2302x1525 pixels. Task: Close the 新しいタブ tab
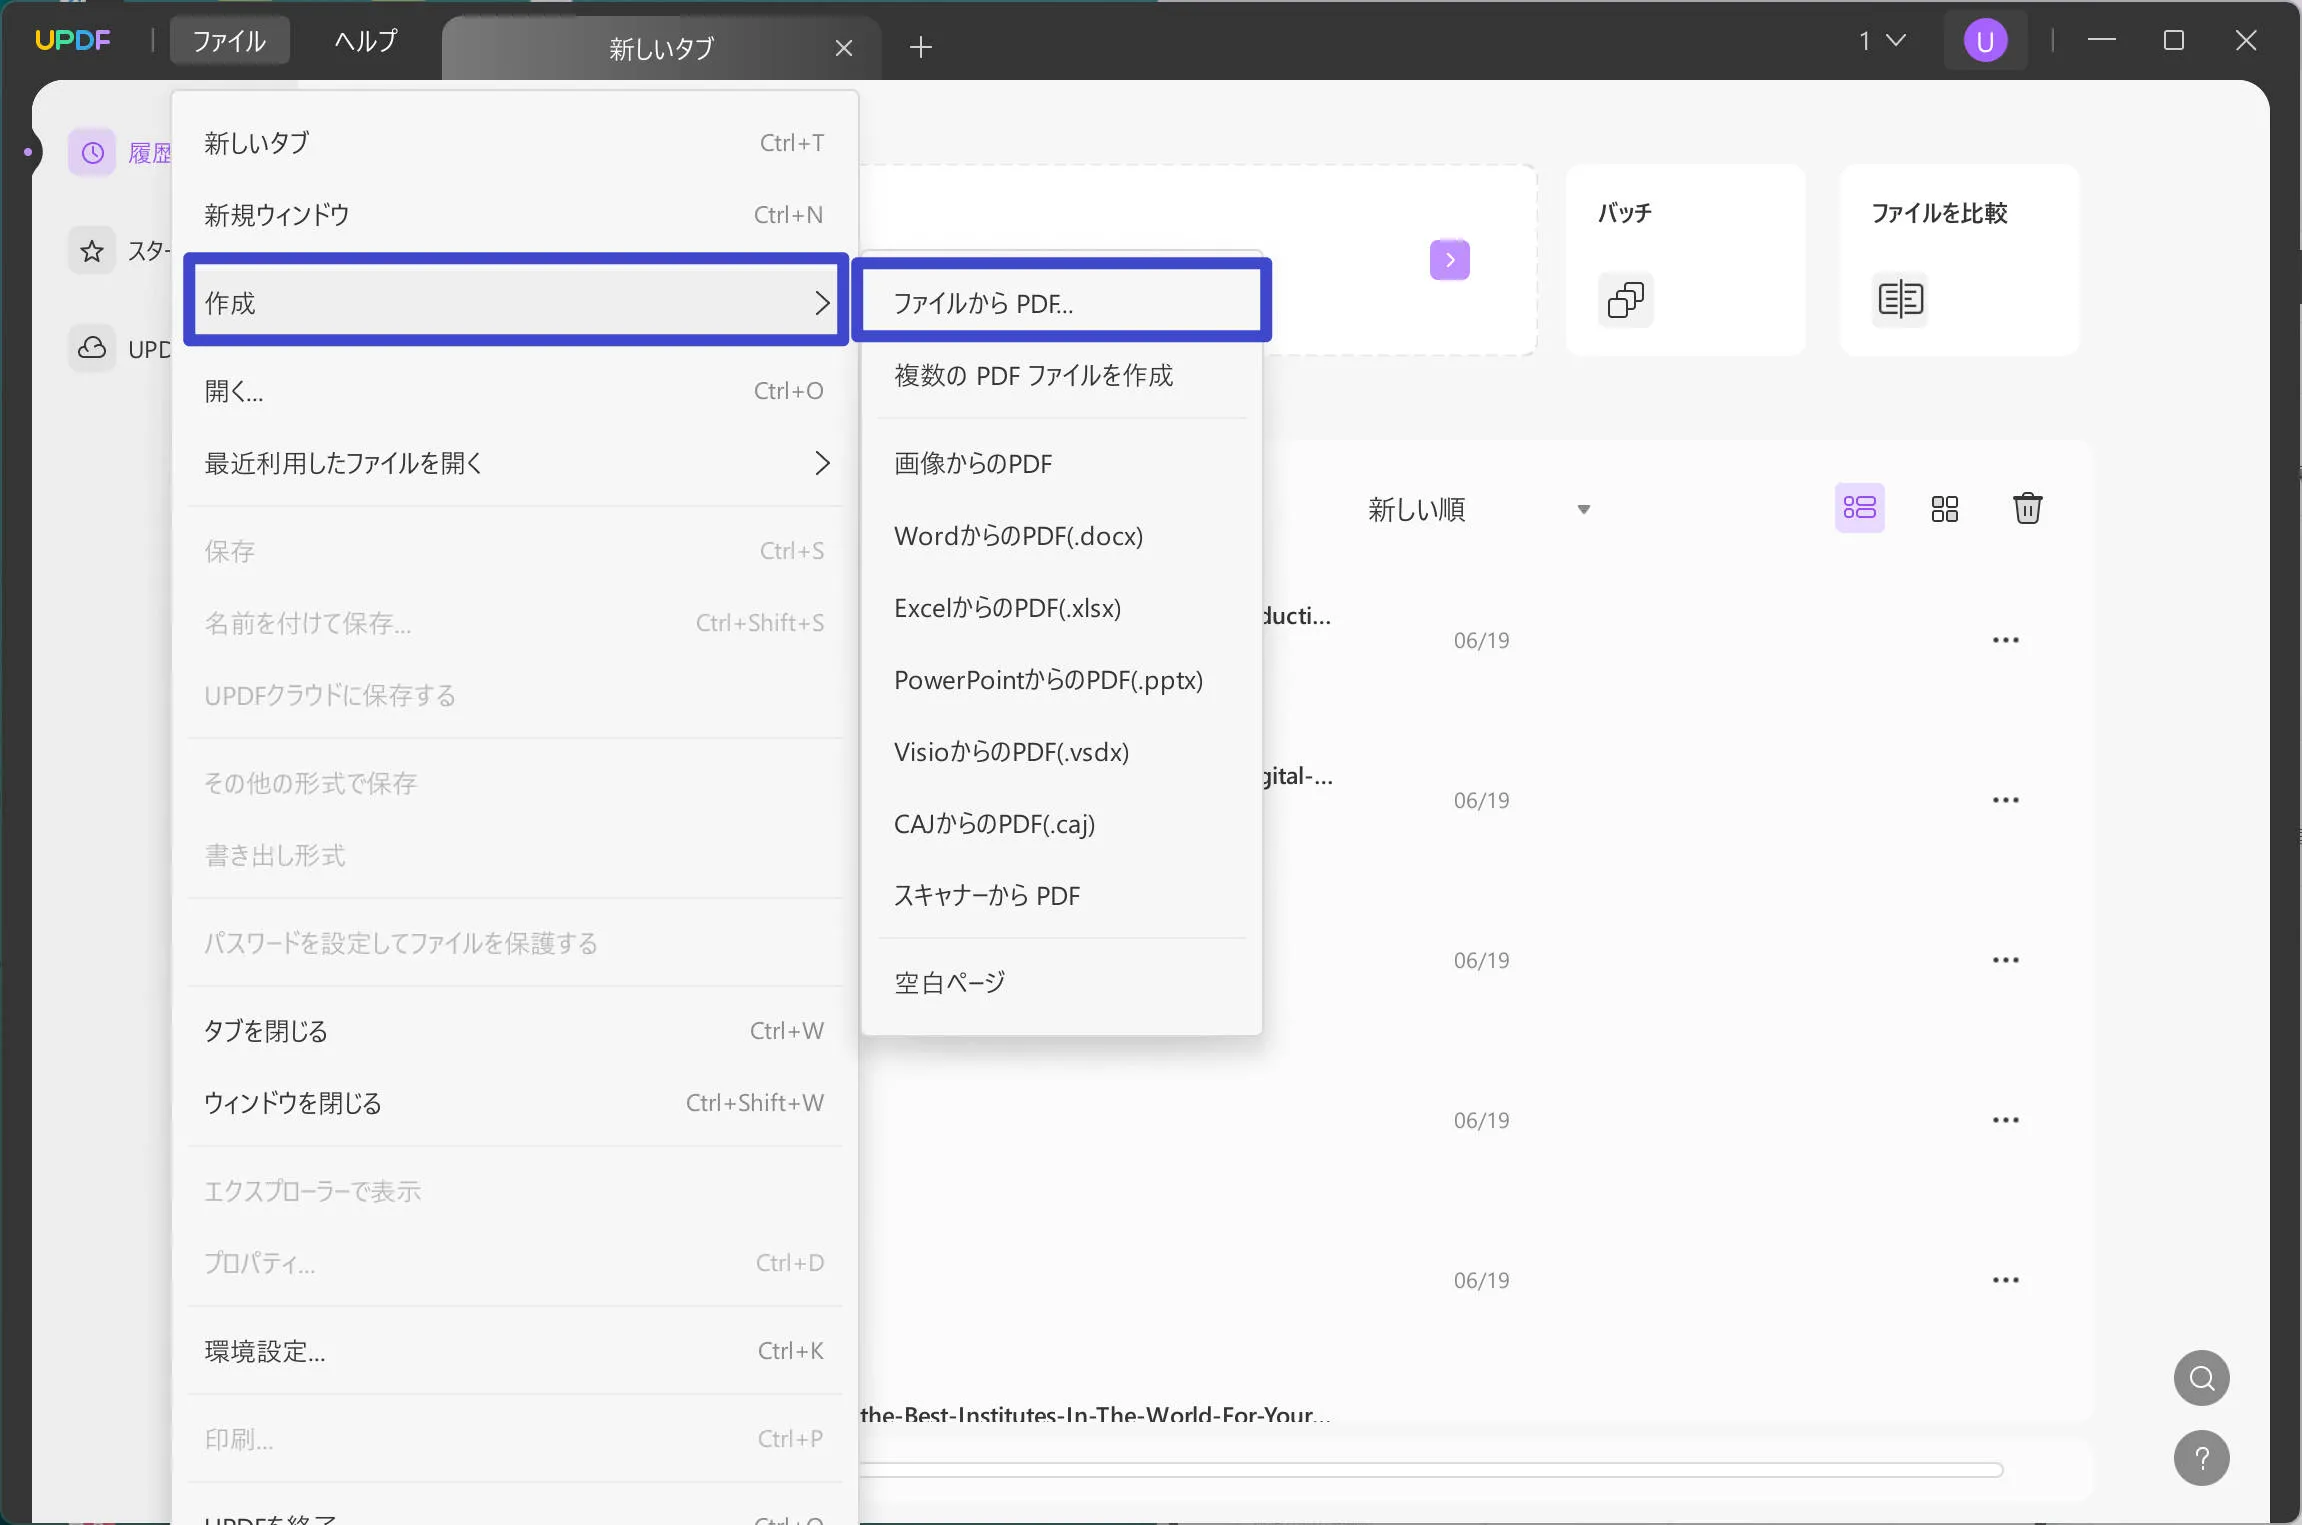point(844,48)
